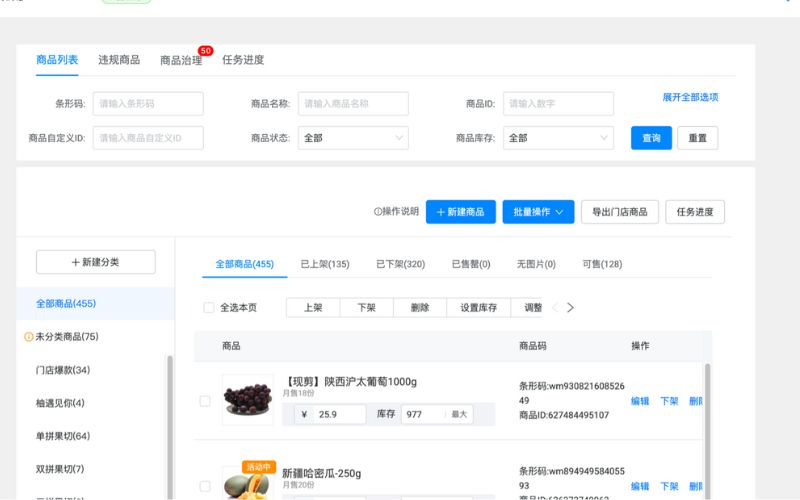Focus the 商品ID input field
Viewport: 800px width, 500px height.
pos(558,104)
